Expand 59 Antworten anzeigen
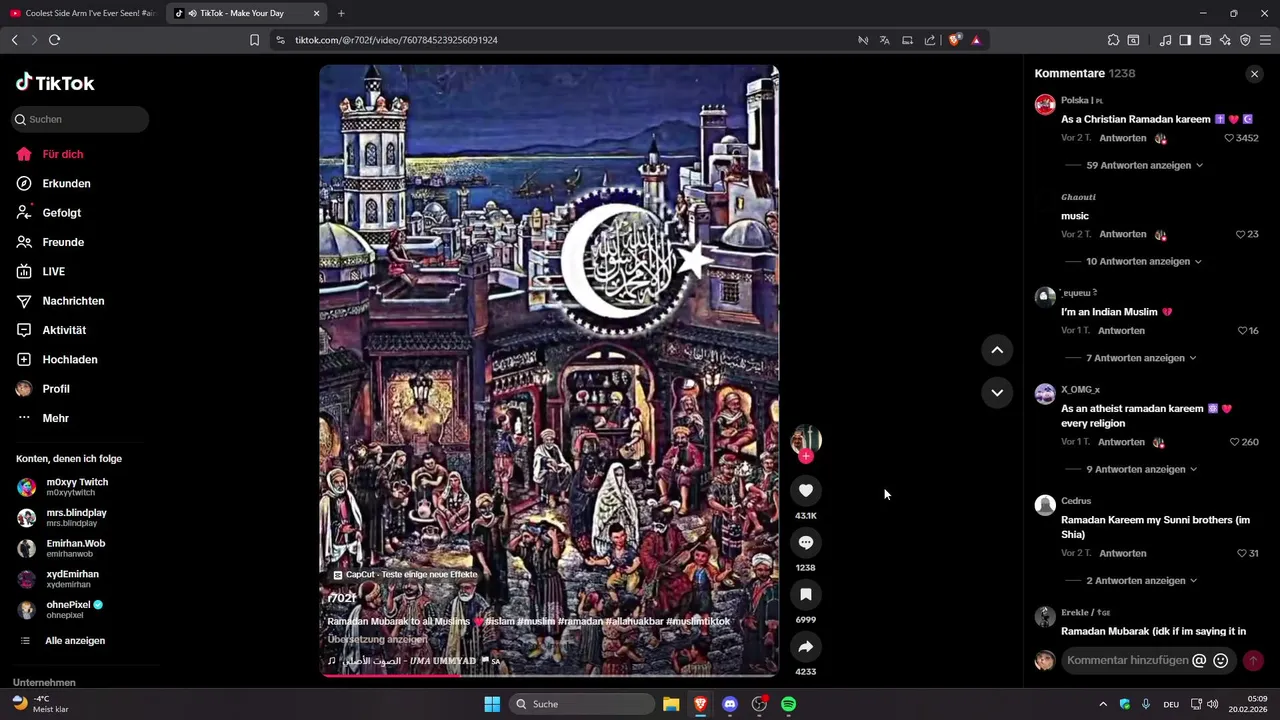This screenshot has height=720, width=1280. 1144,165
